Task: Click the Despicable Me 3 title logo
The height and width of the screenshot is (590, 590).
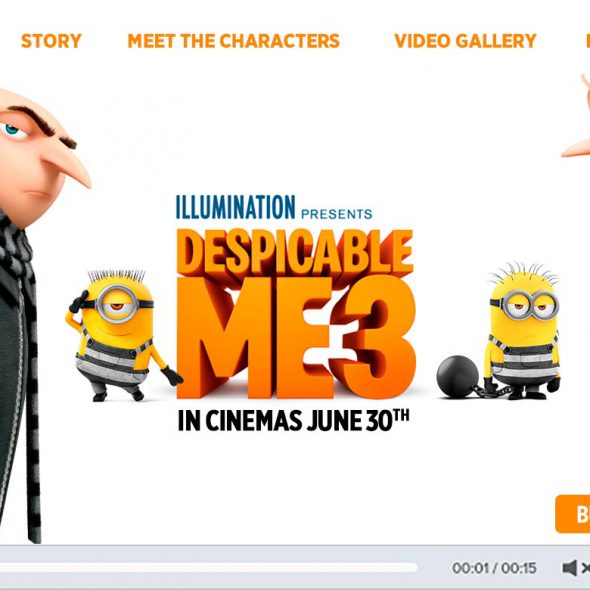Action: pyautogui.click(x=296, y=314)
